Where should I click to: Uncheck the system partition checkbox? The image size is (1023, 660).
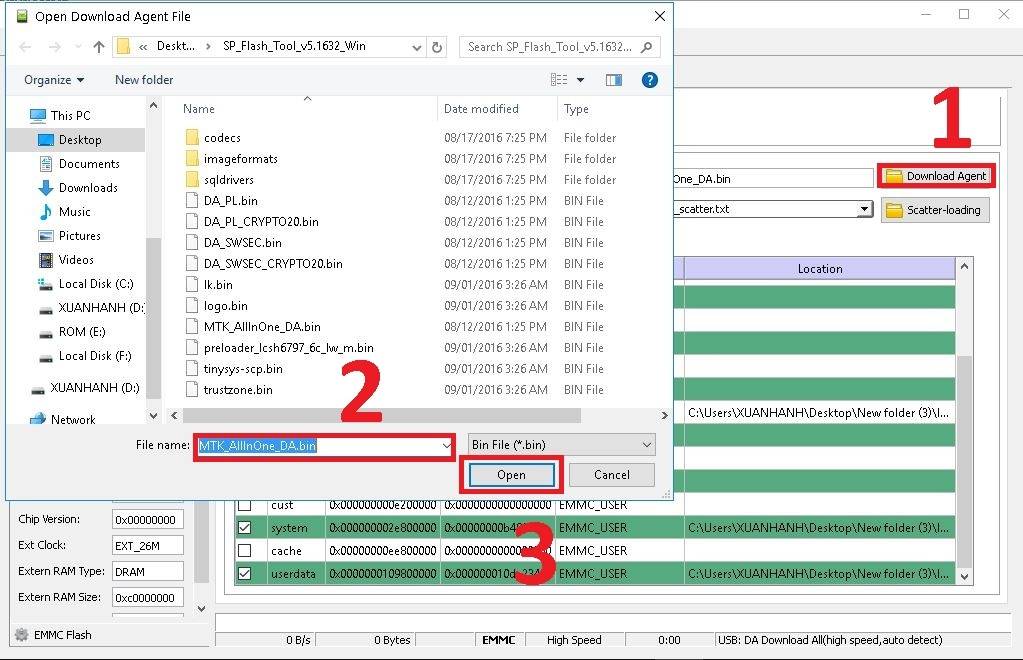[245, 527]
